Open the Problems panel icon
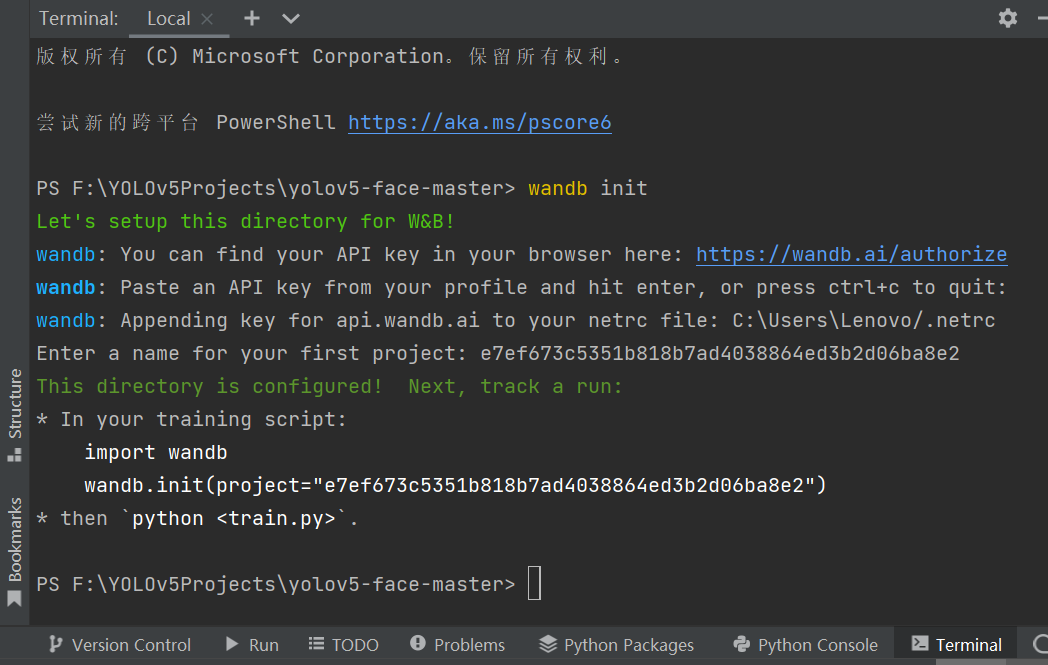This screenshot has width=1048, height=665. (x=457, y=644)
